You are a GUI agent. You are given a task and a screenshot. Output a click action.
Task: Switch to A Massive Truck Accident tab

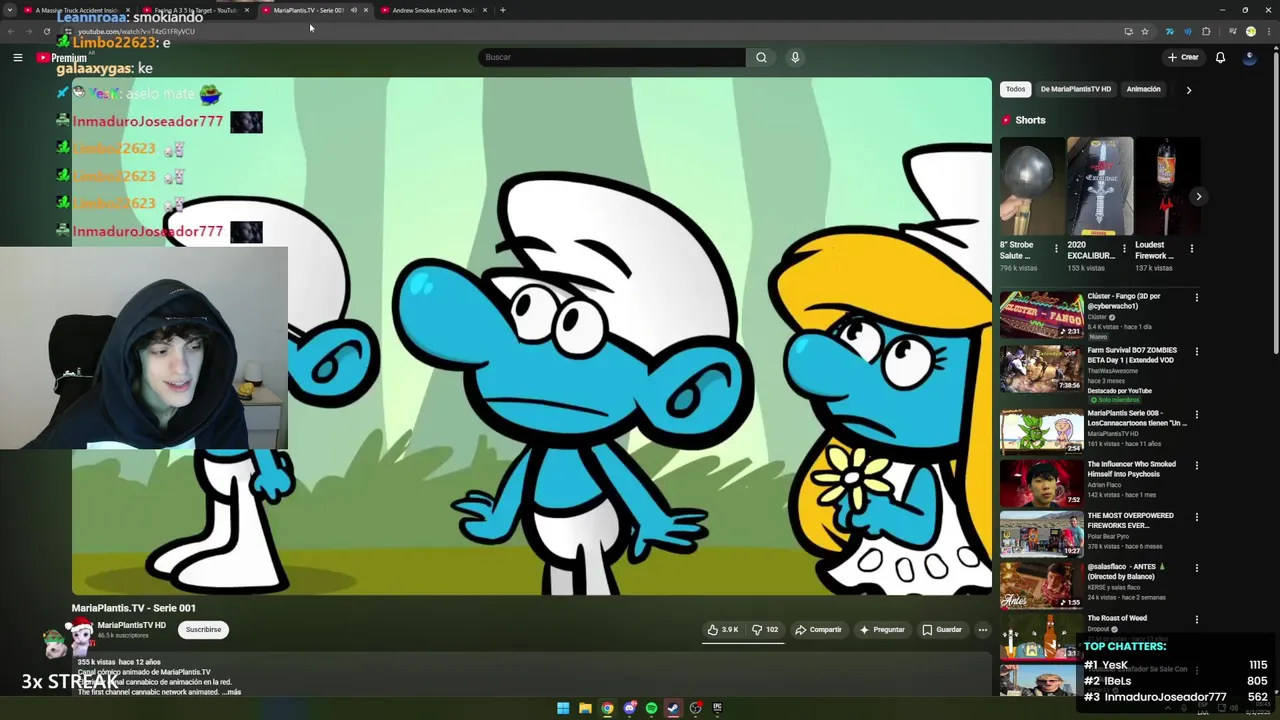pos(78,10)
